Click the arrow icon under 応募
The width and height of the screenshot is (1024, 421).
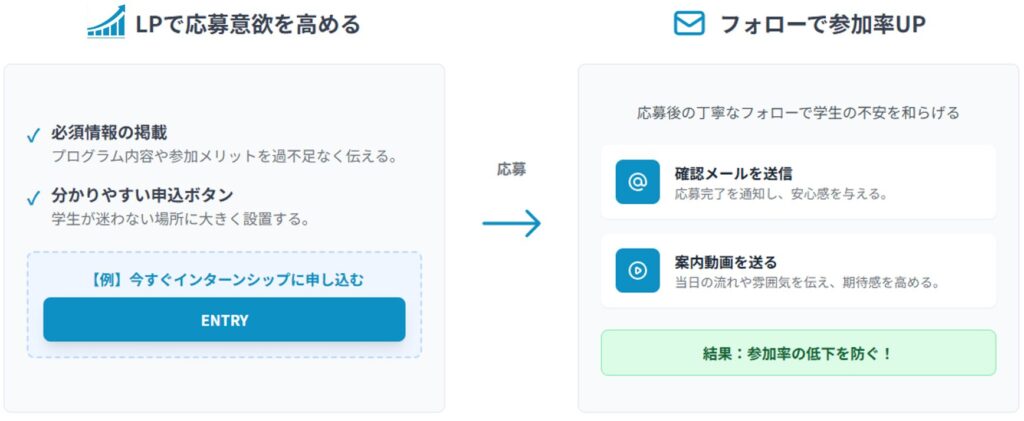[511, 223]
